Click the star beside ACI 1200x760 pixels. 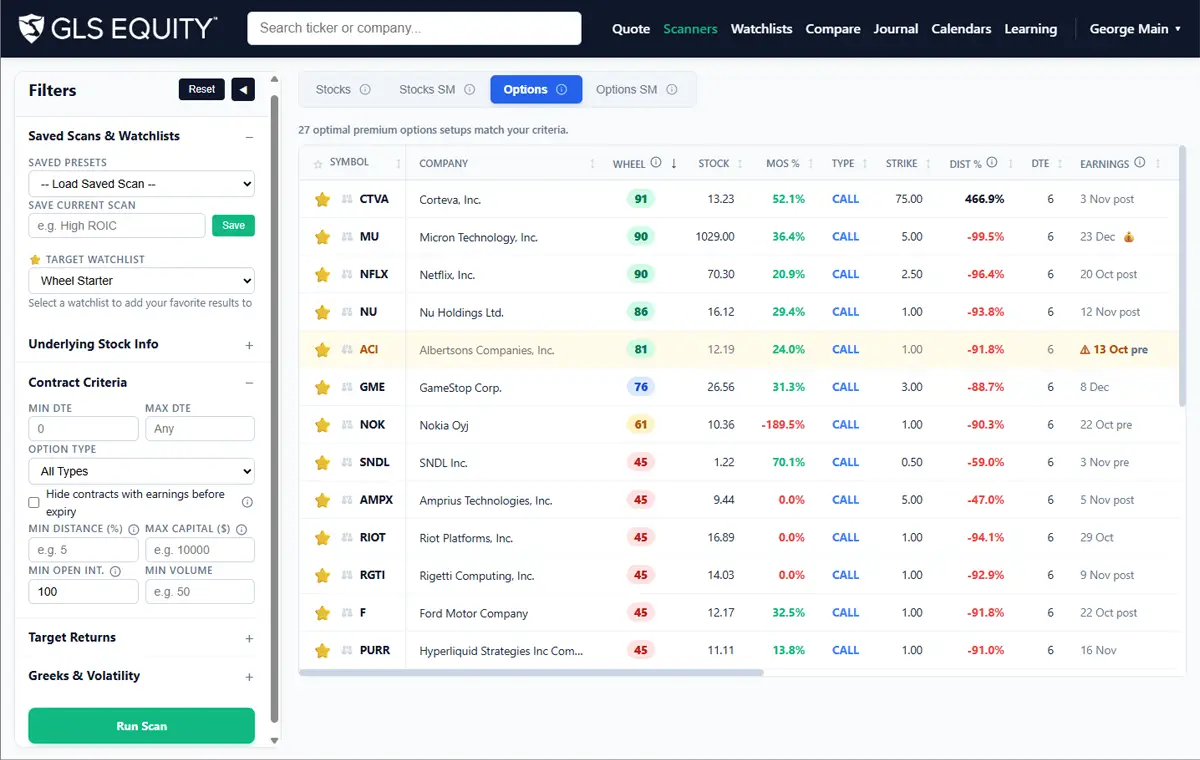point(322,350)
